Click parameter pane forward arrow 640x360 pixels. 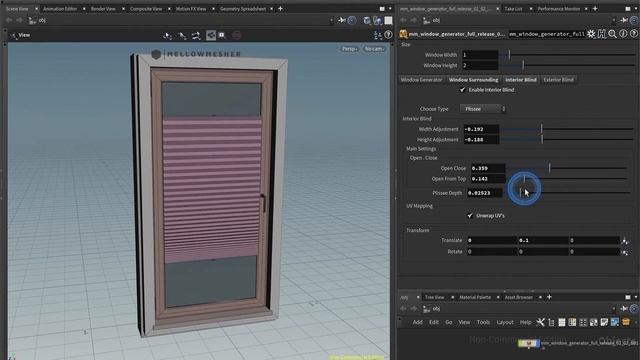click(413, 20)
